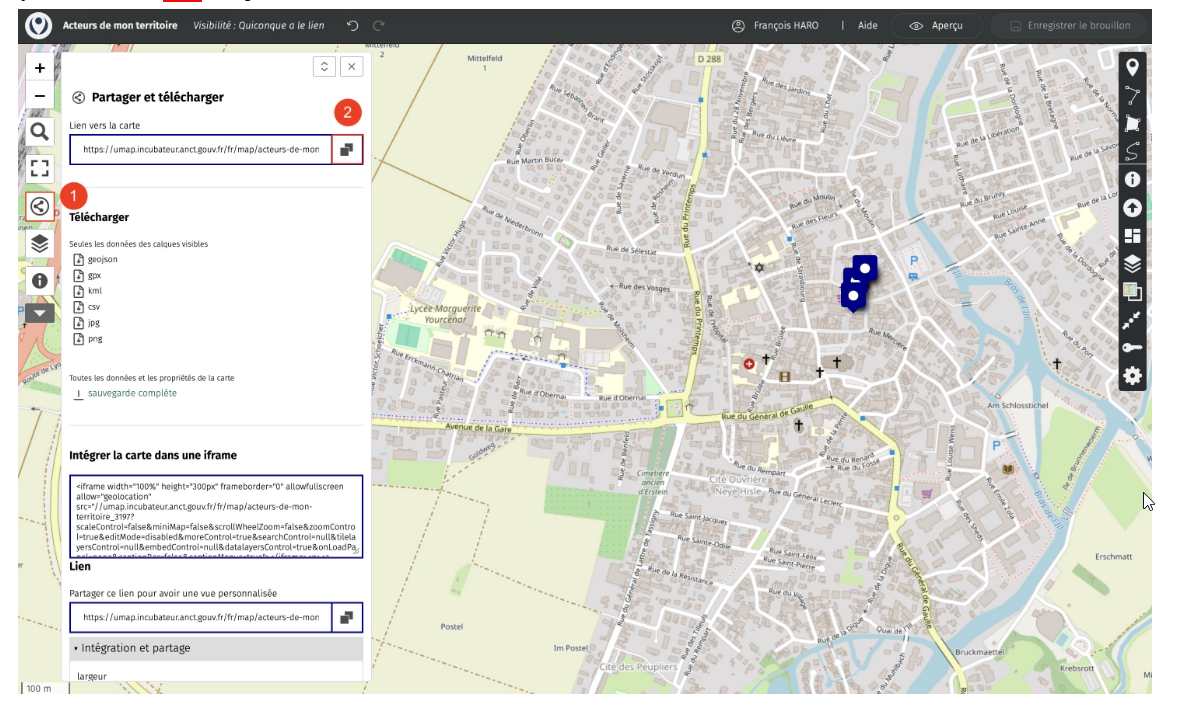Select the draw marker tool
The height and width of the screenshot is (707, 1178).
point(1132,68)
